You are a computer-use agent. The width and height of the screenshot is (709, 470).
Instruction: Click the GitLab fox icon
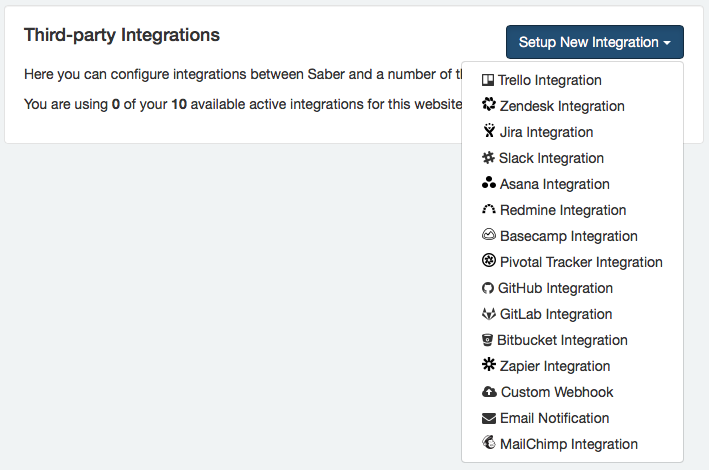488,314
